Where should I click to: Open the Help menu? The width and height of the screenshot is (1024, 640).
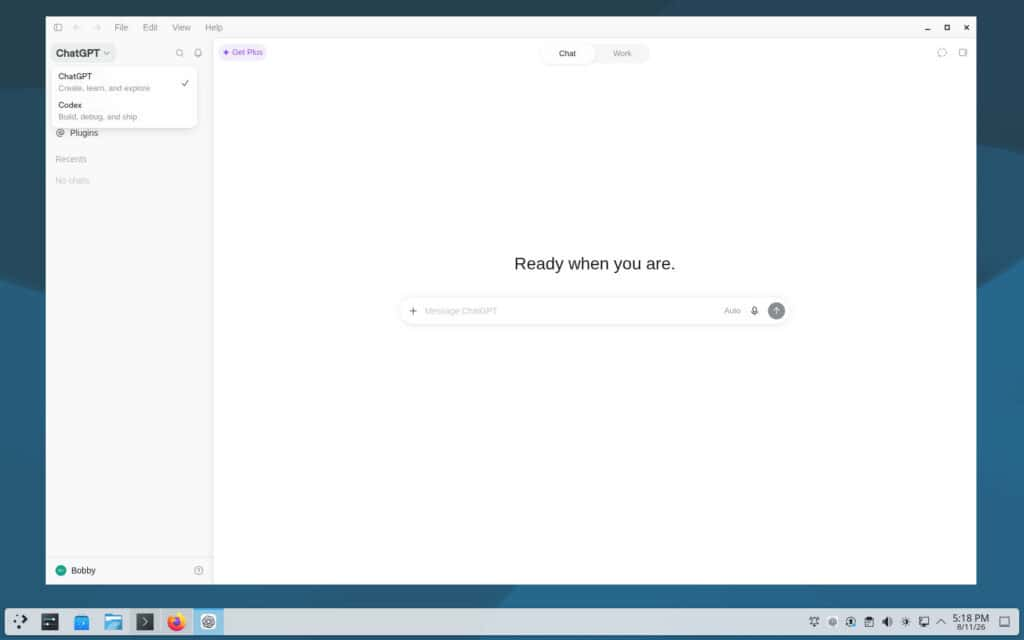pyautogui.click(x=214, y=27)
